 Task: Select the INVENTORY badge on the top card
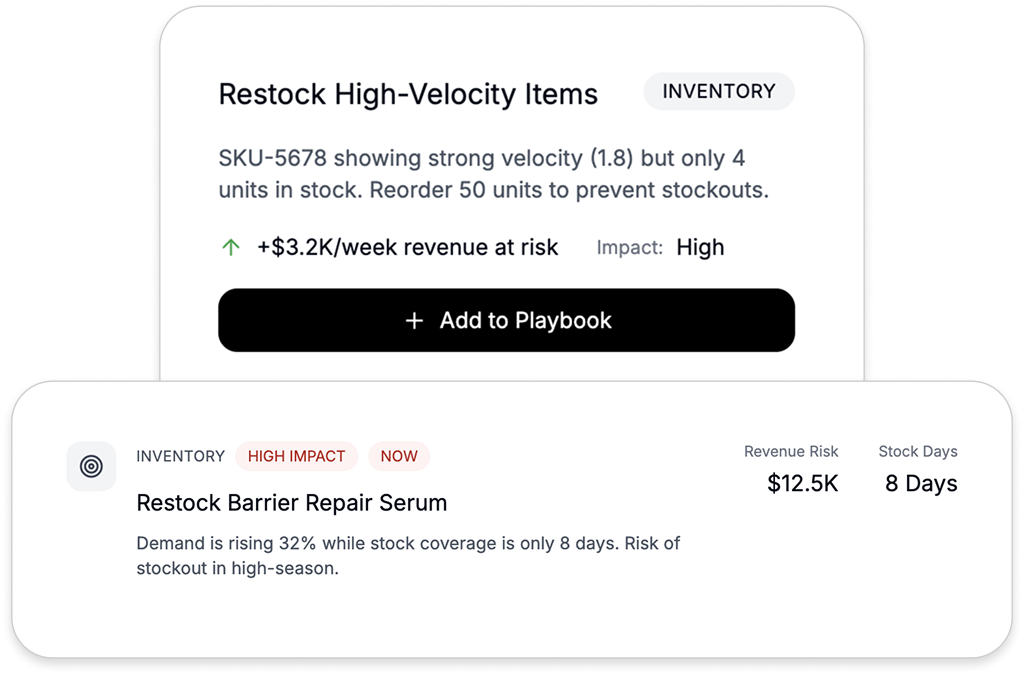point(718,91)
